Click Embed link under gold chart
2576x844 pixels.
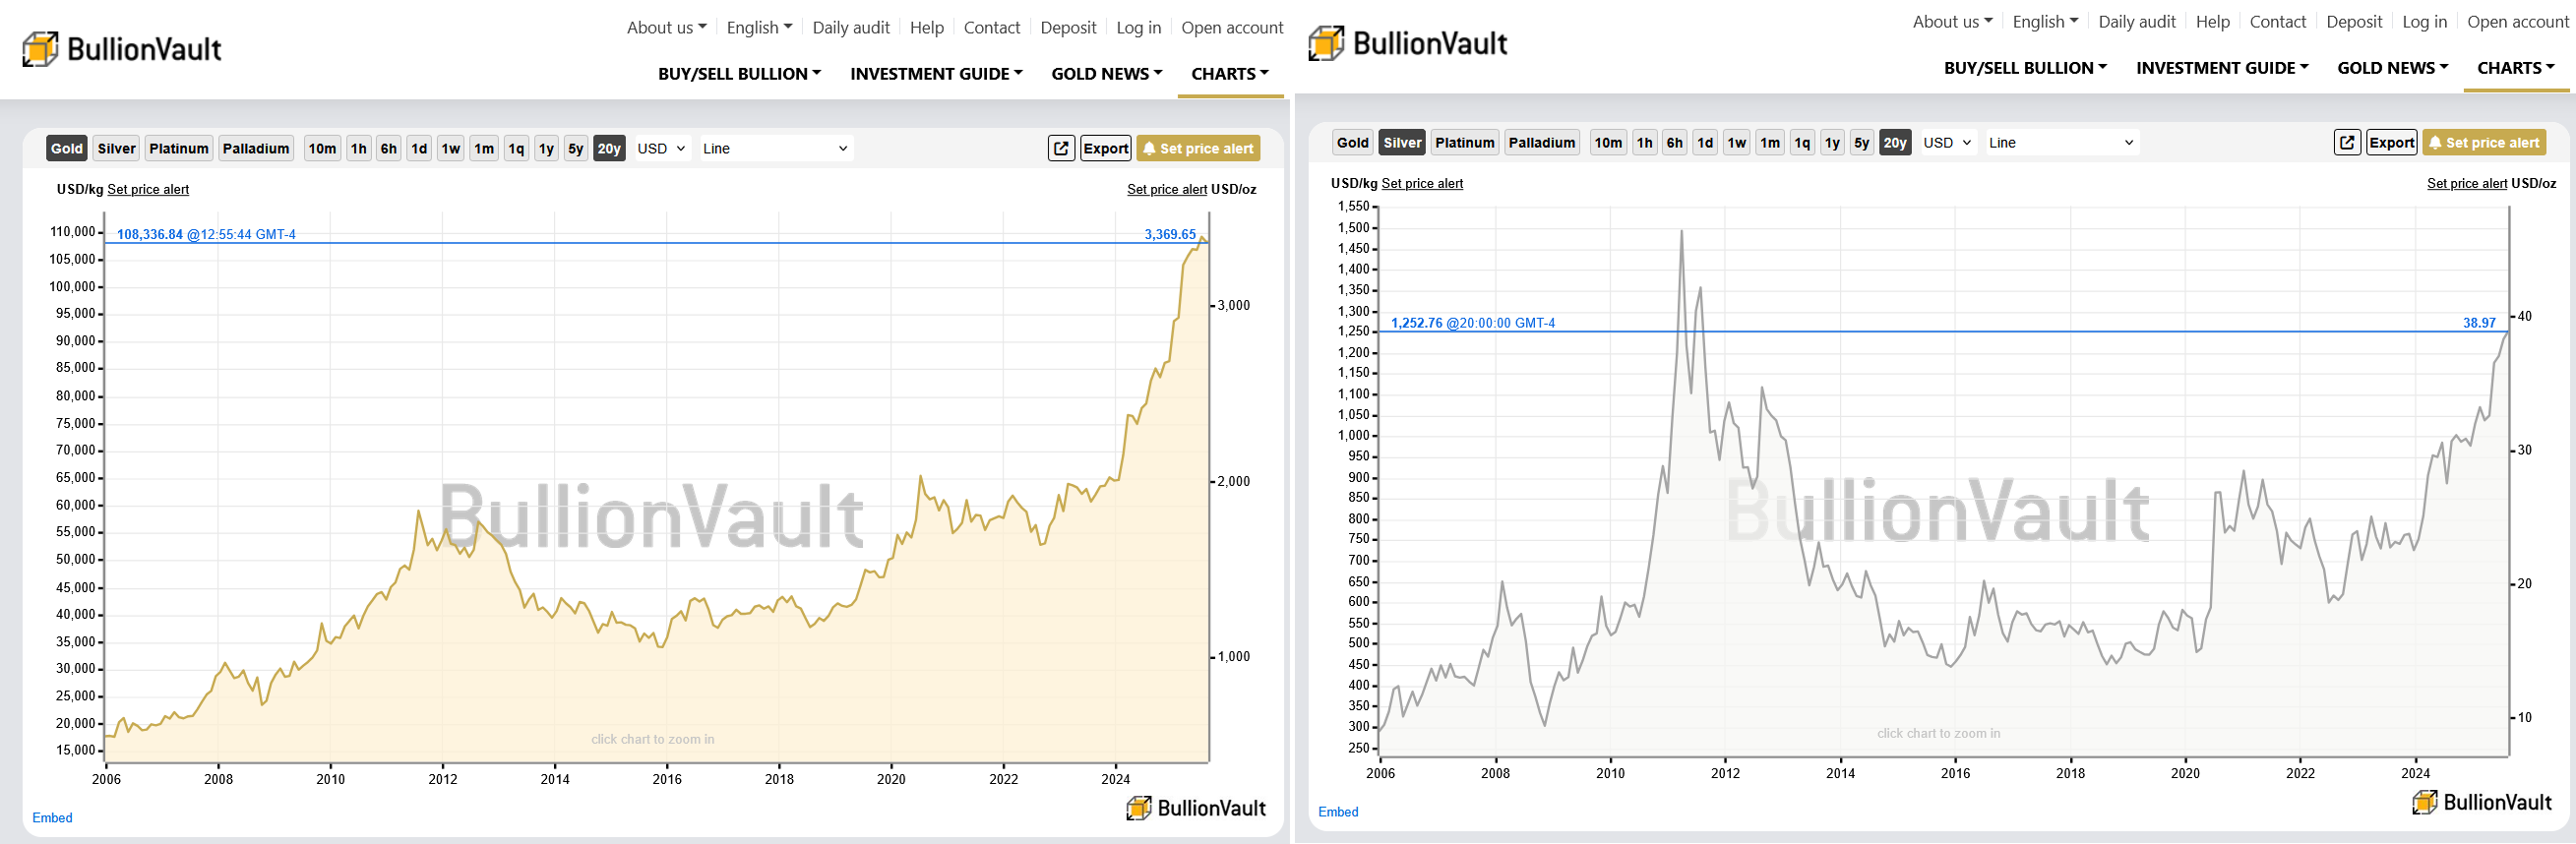52,818
